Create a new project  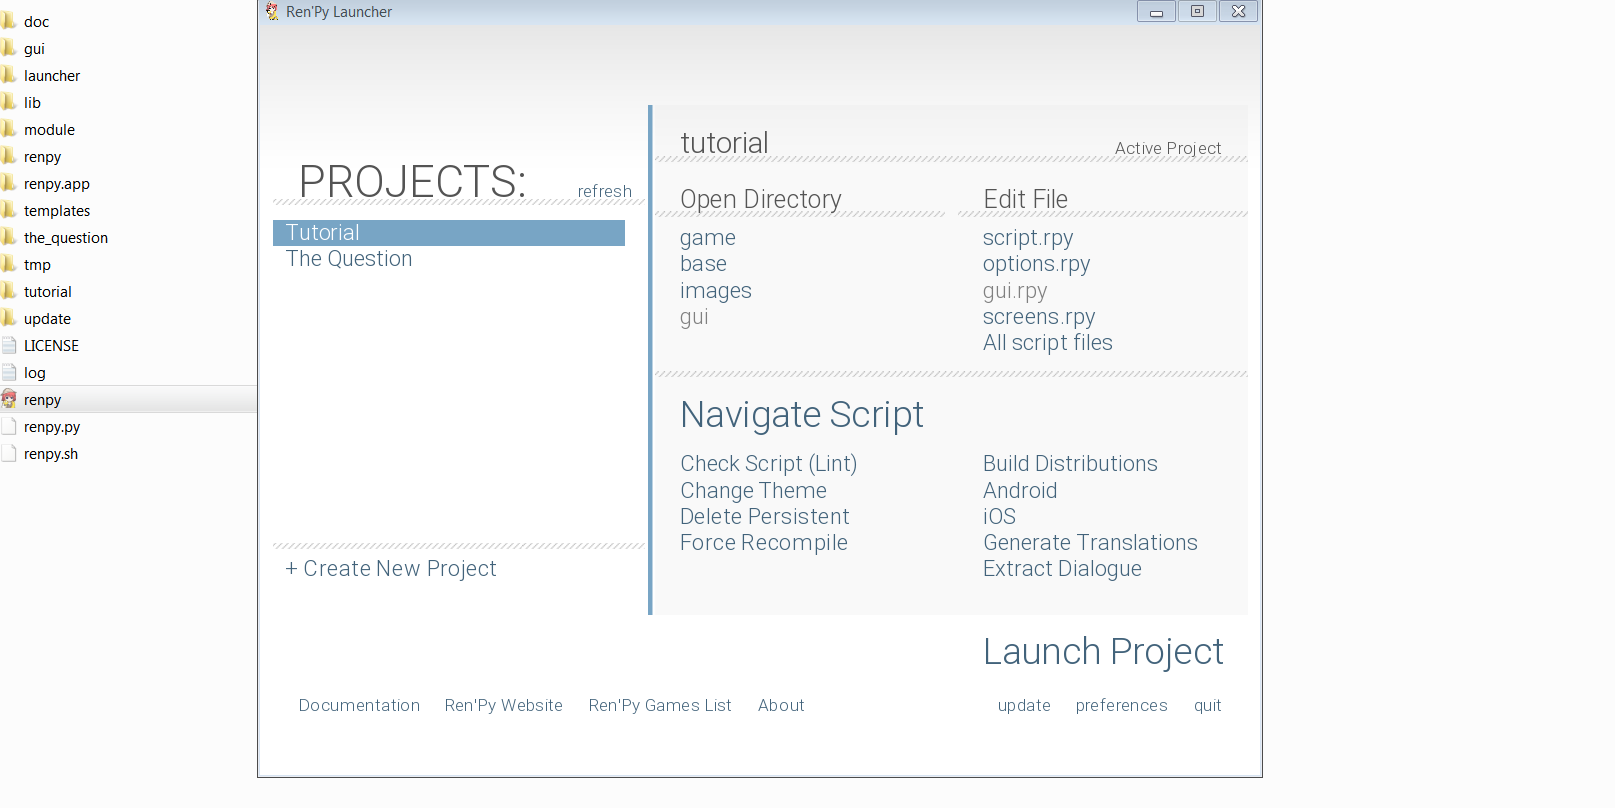pos(391,569)
